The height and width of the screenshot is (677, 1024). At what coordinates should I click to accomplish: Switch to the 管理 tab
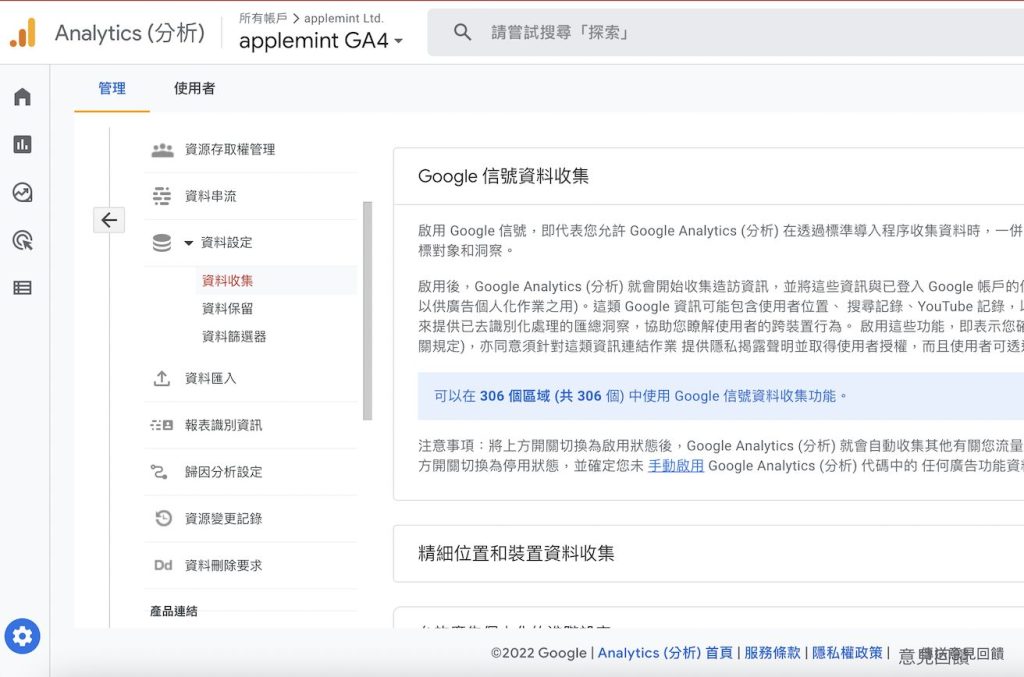(x=112, y=88)
